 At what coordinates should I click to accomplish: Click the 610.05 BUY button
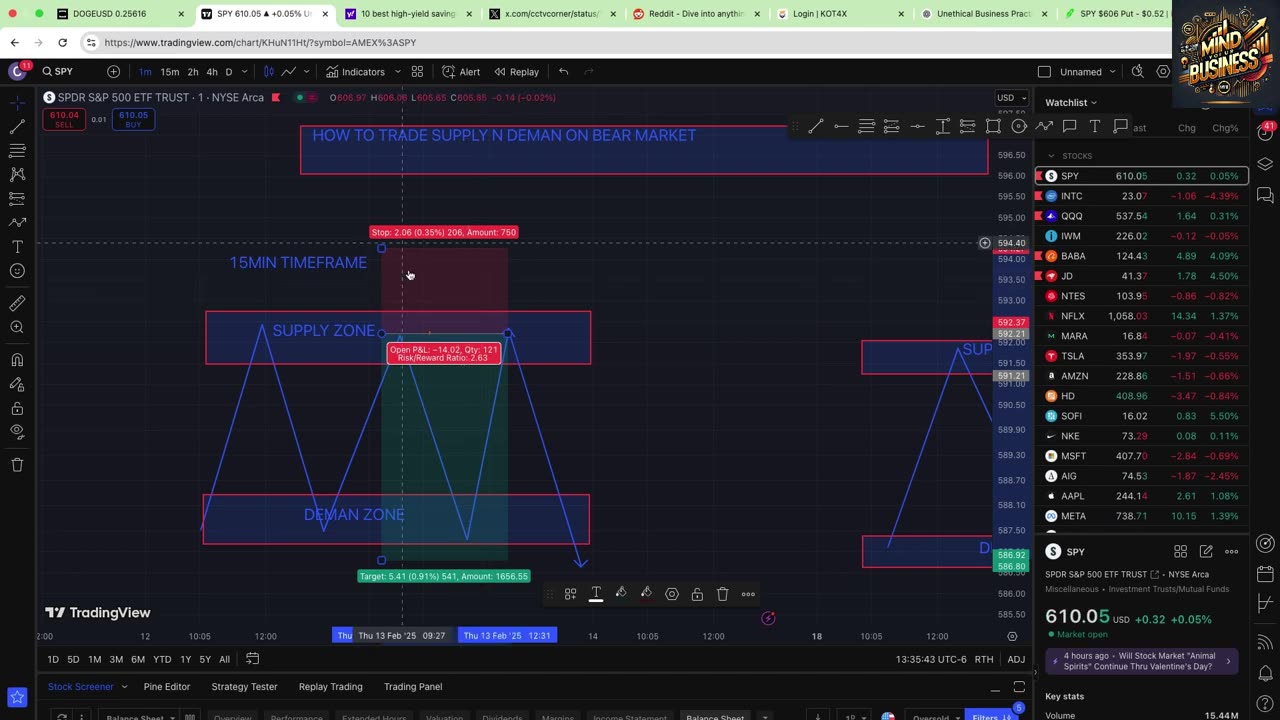tap(133, 119)
